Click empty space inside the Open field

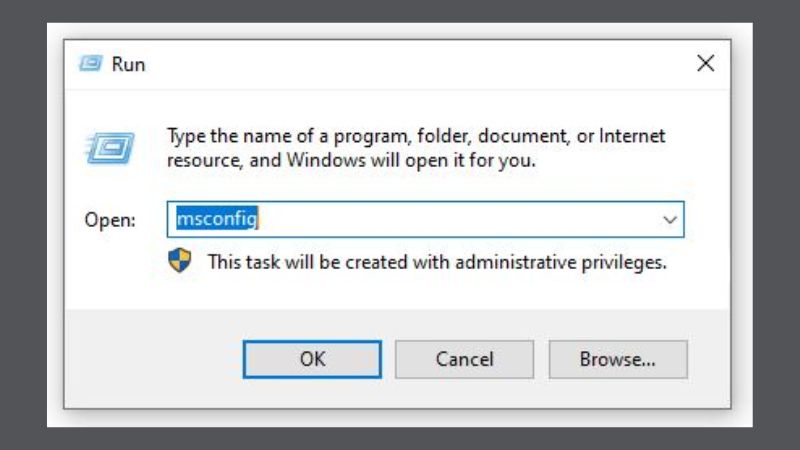450,219
